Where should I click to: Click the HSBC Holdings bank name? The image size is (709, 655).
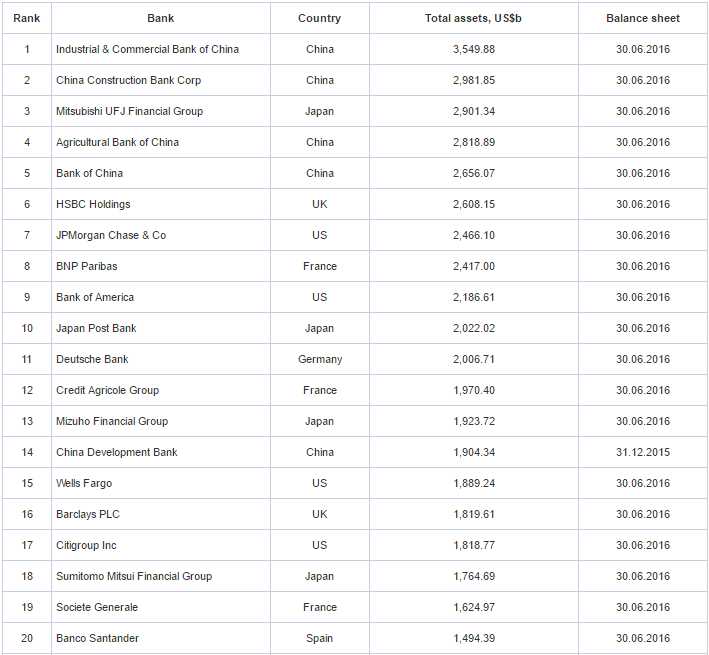(93, 204)
